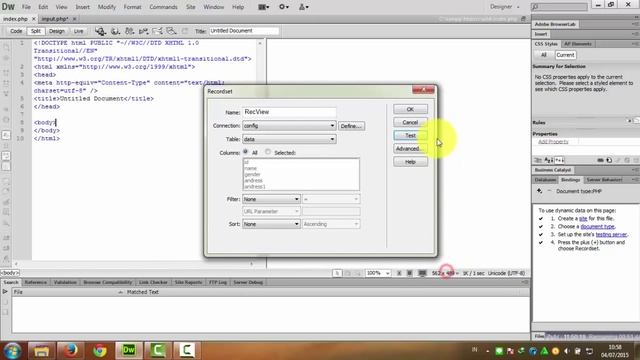
Task: Open Firefox from the taskbar
Action: pyautogui.click(x=71, y=350)
